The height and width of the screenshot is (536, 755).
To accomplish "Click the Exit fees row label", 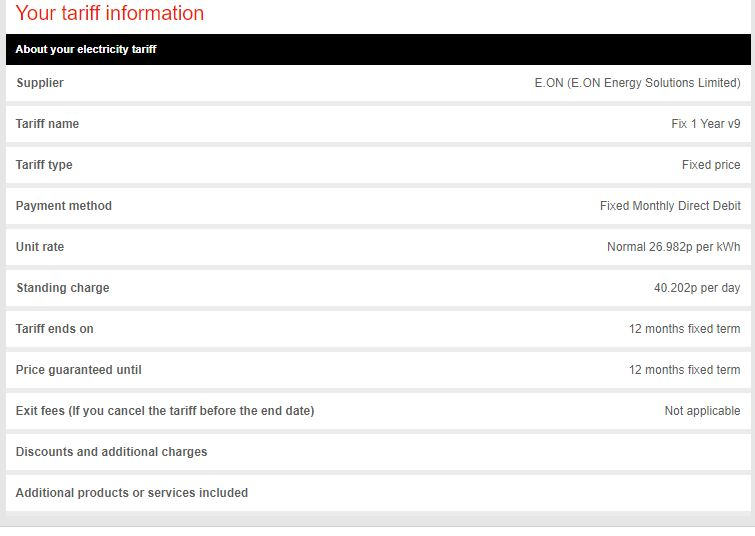I will tap(165, 411).
